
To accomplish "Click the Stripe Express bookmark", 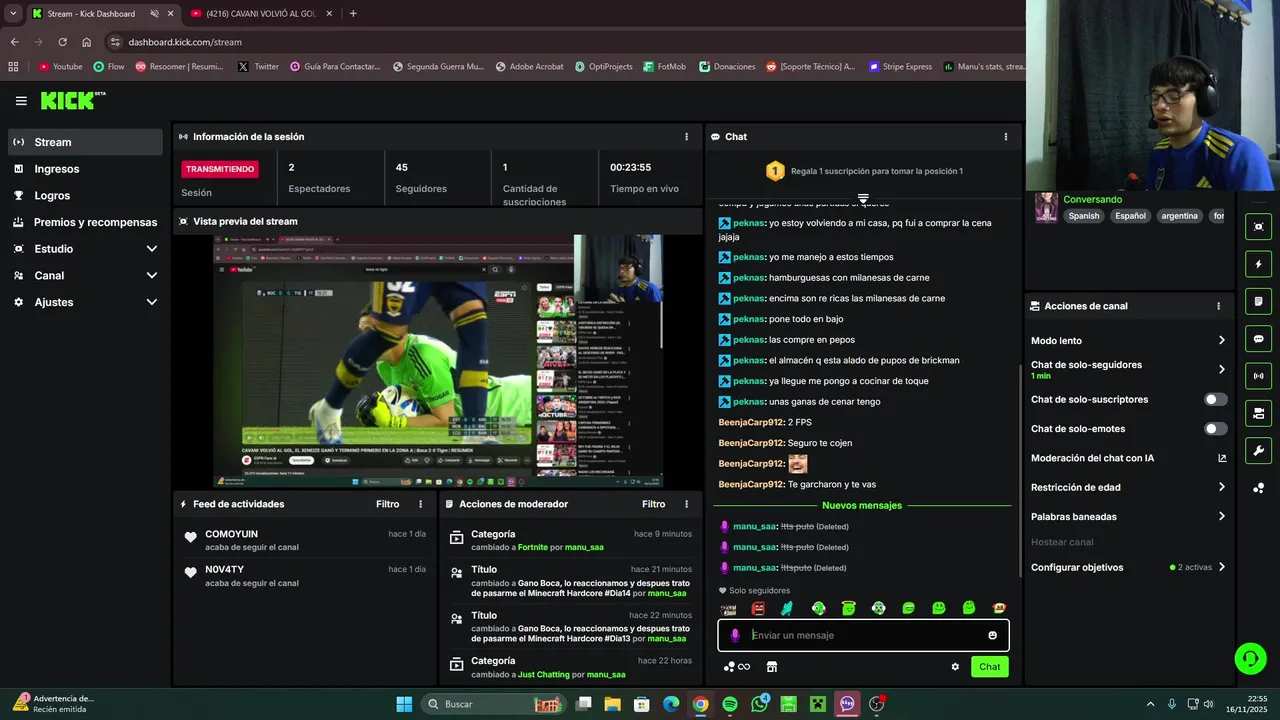I will click(900, 67).
